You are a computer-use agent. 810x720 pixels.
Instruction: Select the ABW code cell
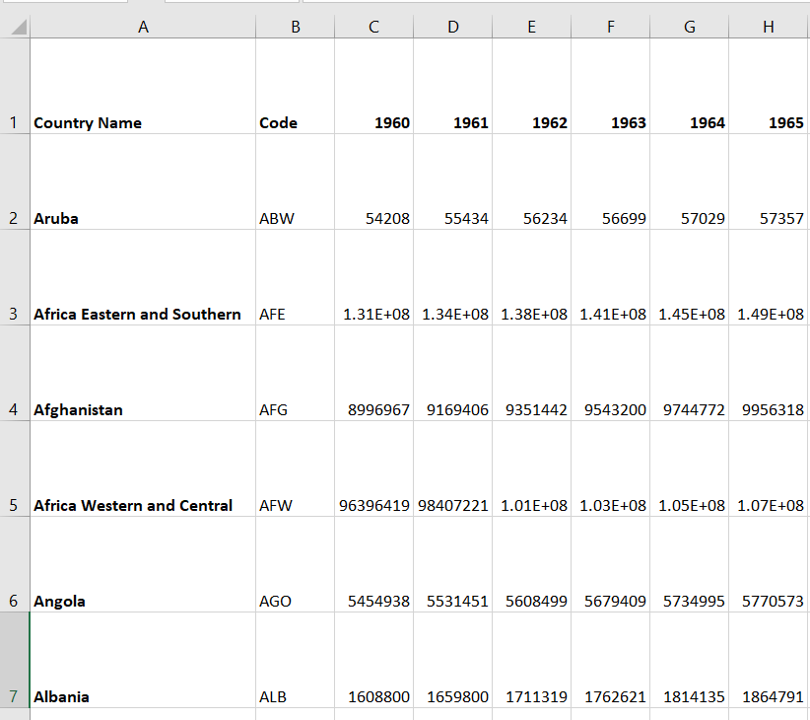pyautogui.click(x=295, y=182)
